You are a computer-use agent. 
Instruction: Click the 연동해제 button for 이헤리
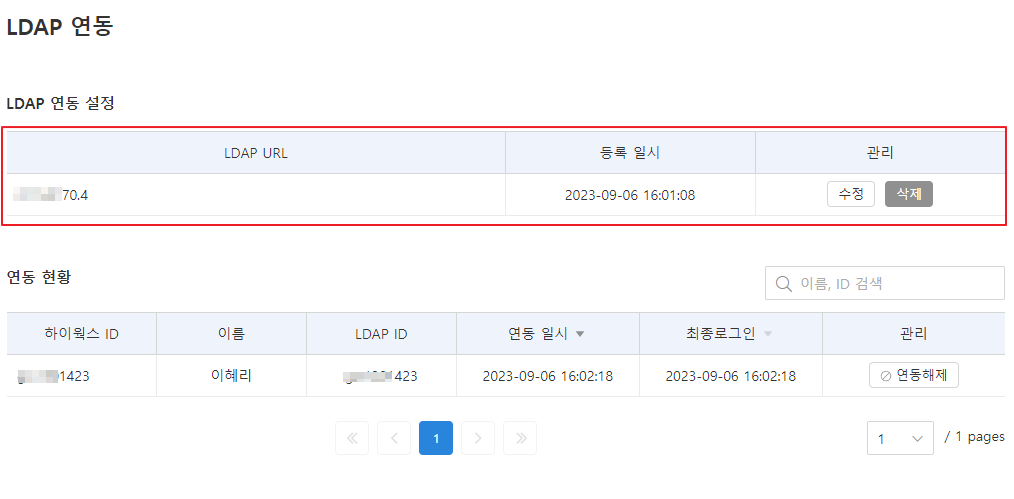[914, 376]
